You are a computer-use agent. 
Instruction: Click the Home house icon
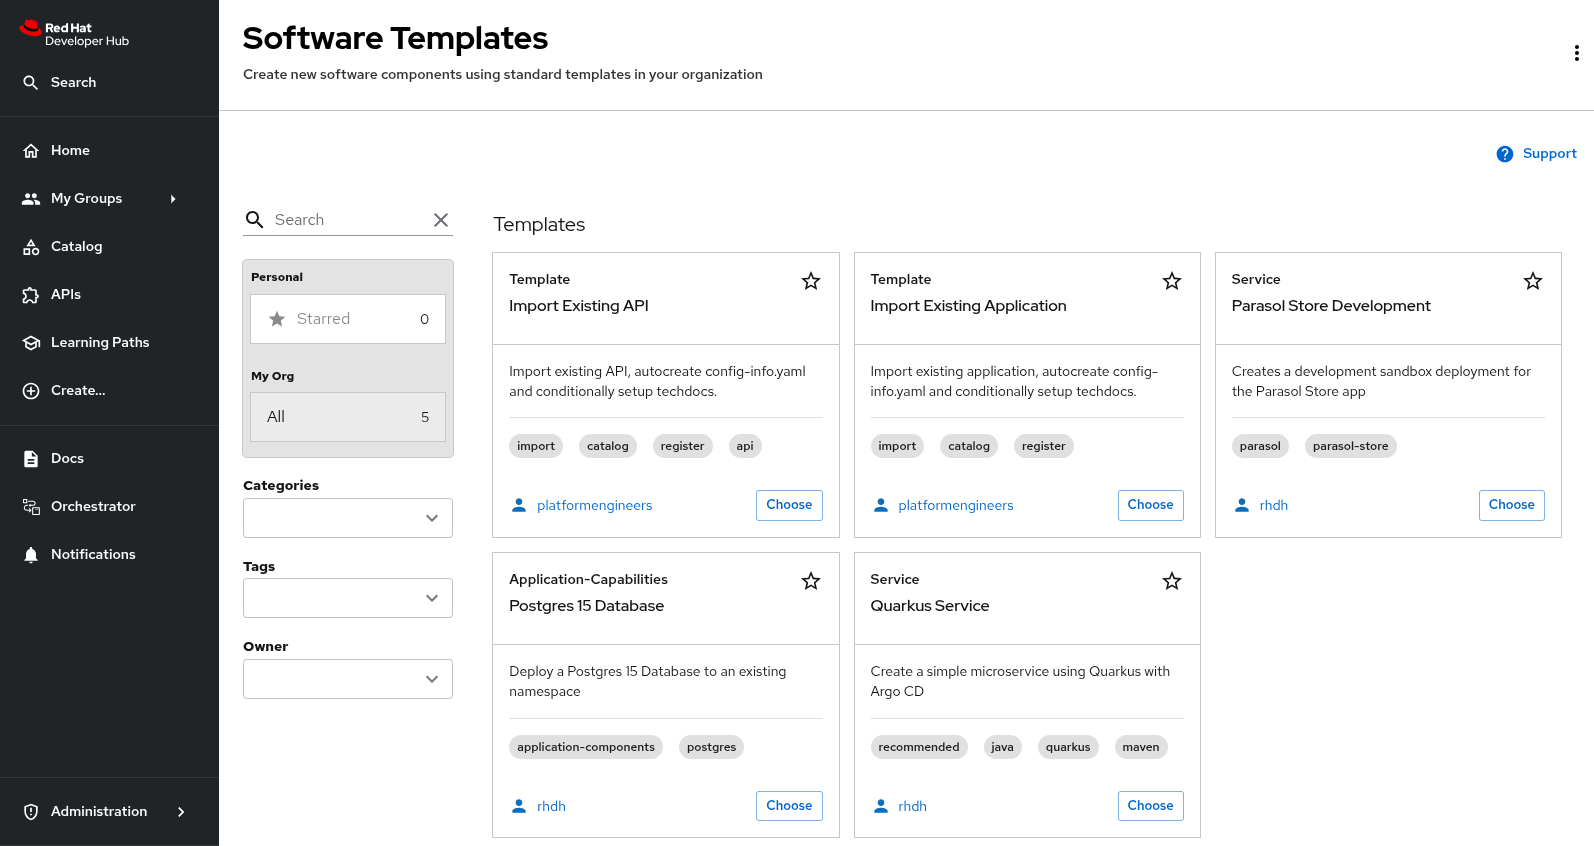[x=31, y=150]
